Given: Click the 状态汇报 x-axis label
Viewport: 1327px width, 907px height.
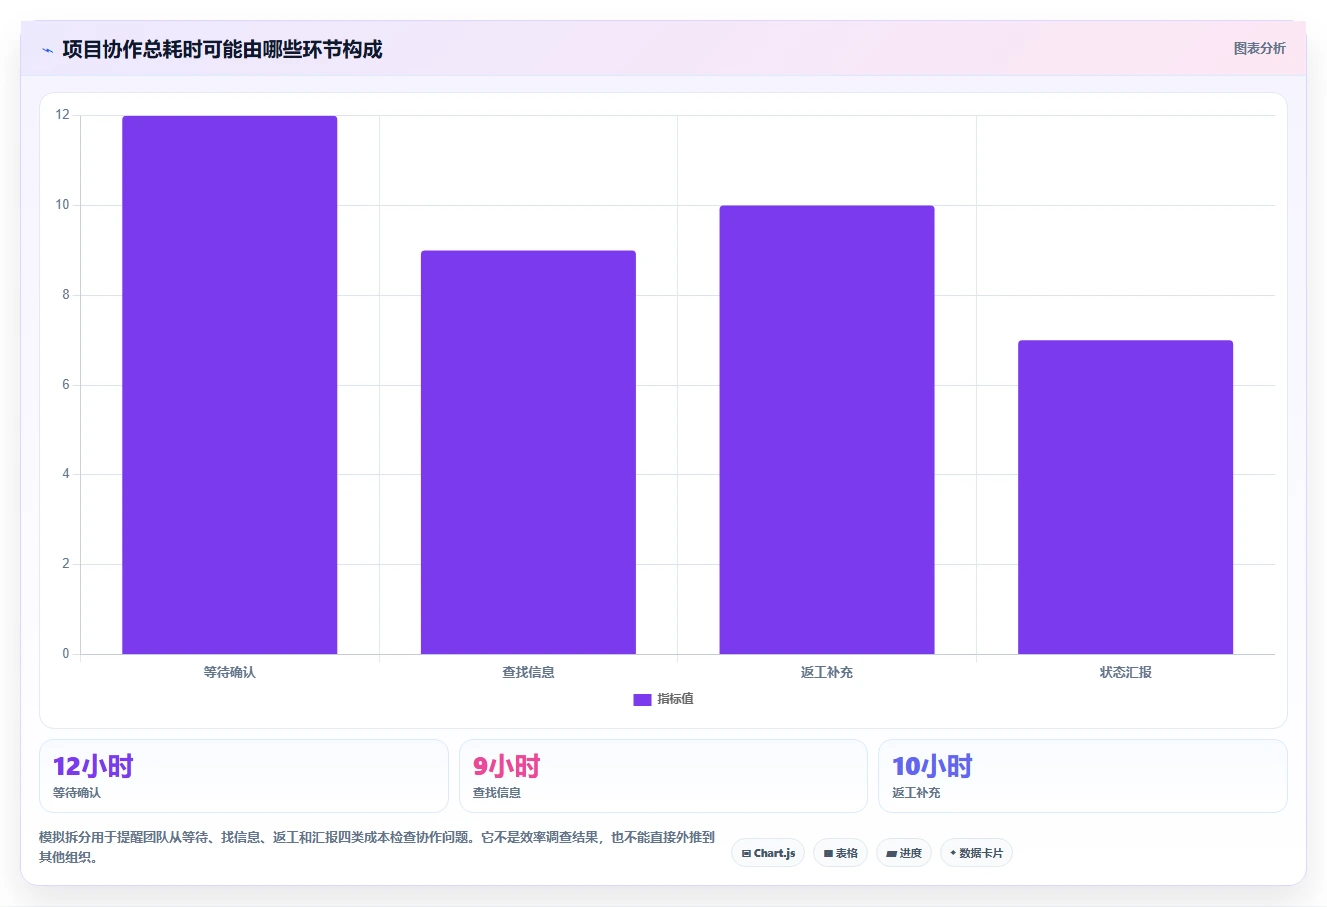Looking at the screenshot, I should coord(1125,672).
